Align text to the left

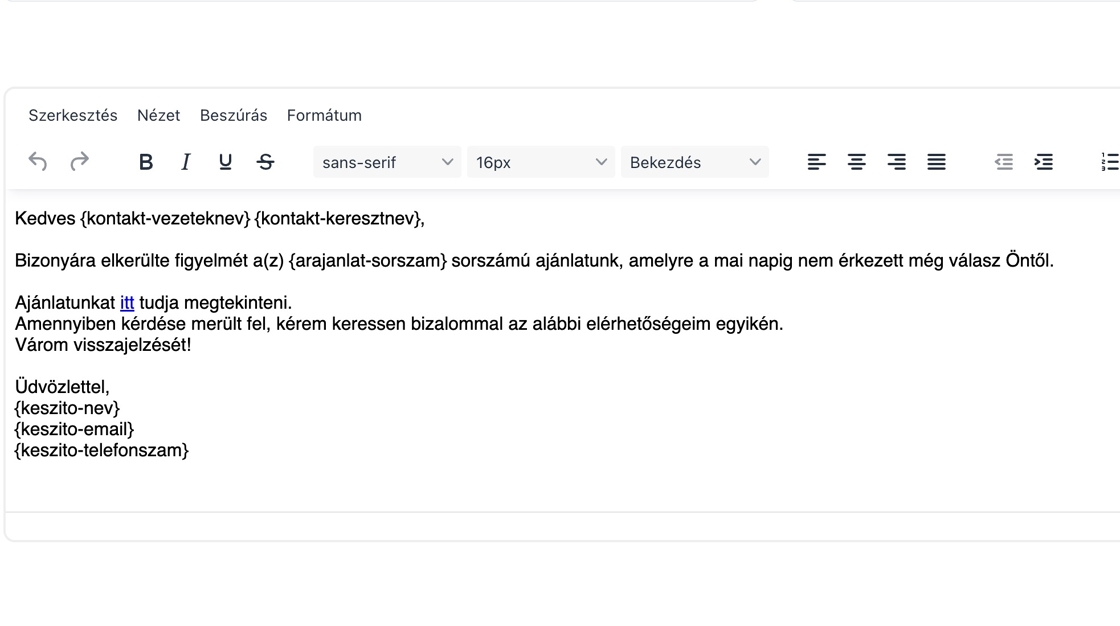click(x=817, y=162)
